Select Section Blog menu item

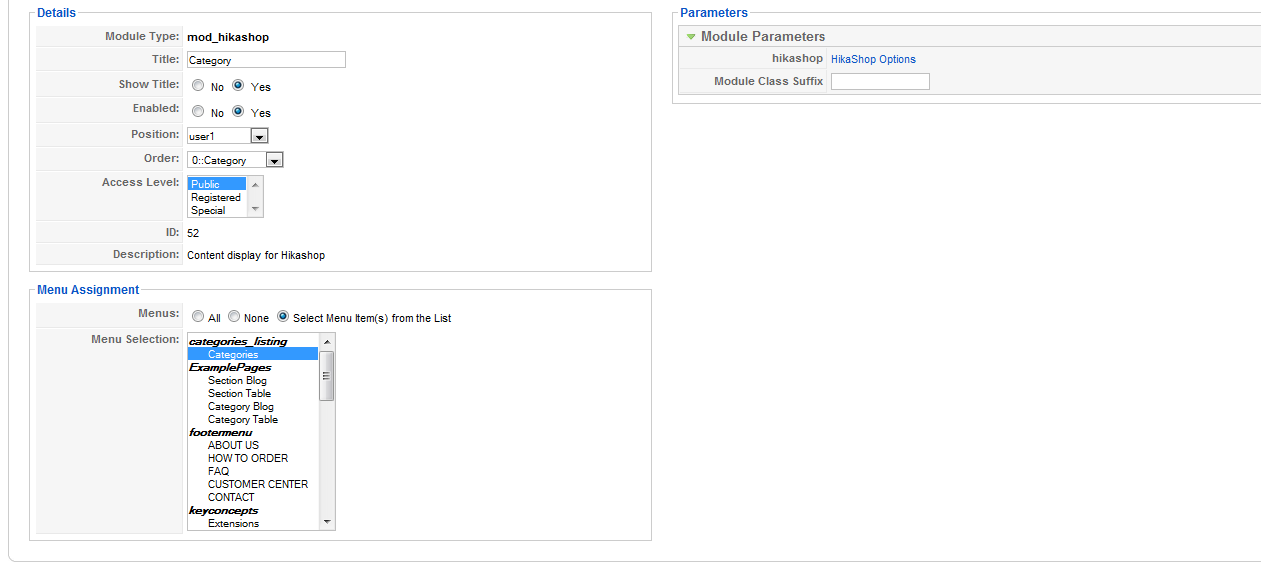[x=237, y=380]
